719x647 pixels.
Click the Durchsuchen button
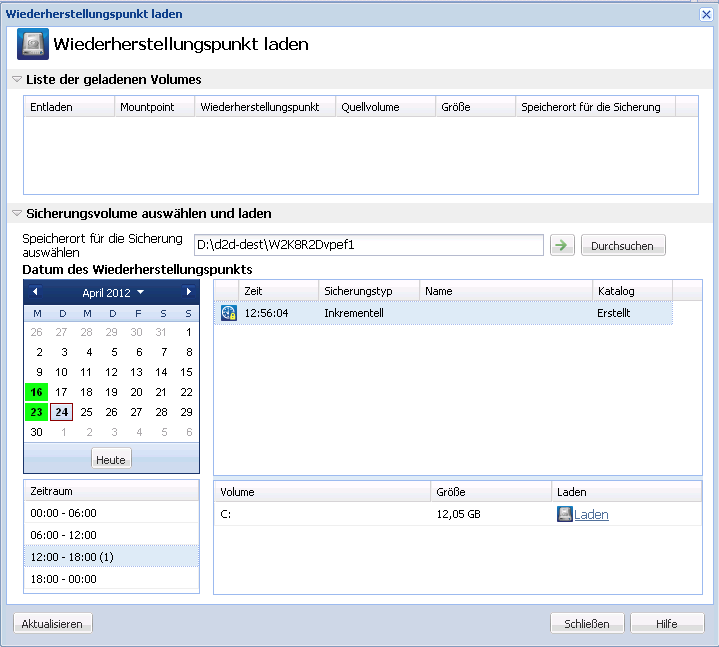point(623,245)
